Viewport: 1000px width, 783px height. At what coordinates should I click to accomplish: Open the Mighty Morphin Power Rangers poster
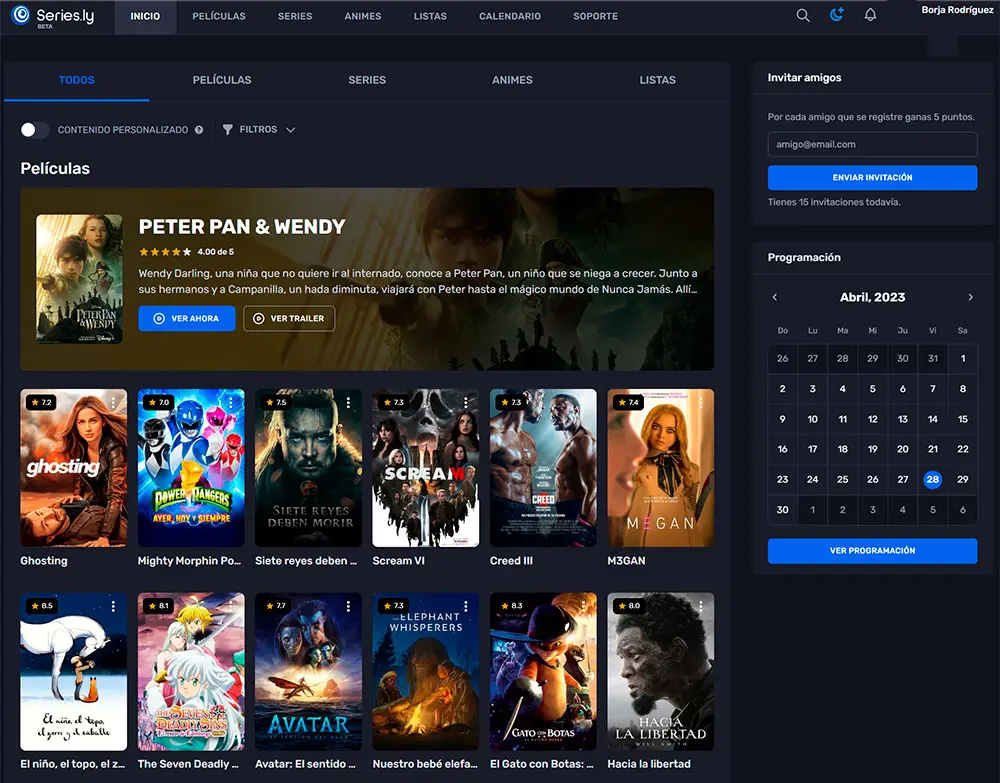click(191, 467)
